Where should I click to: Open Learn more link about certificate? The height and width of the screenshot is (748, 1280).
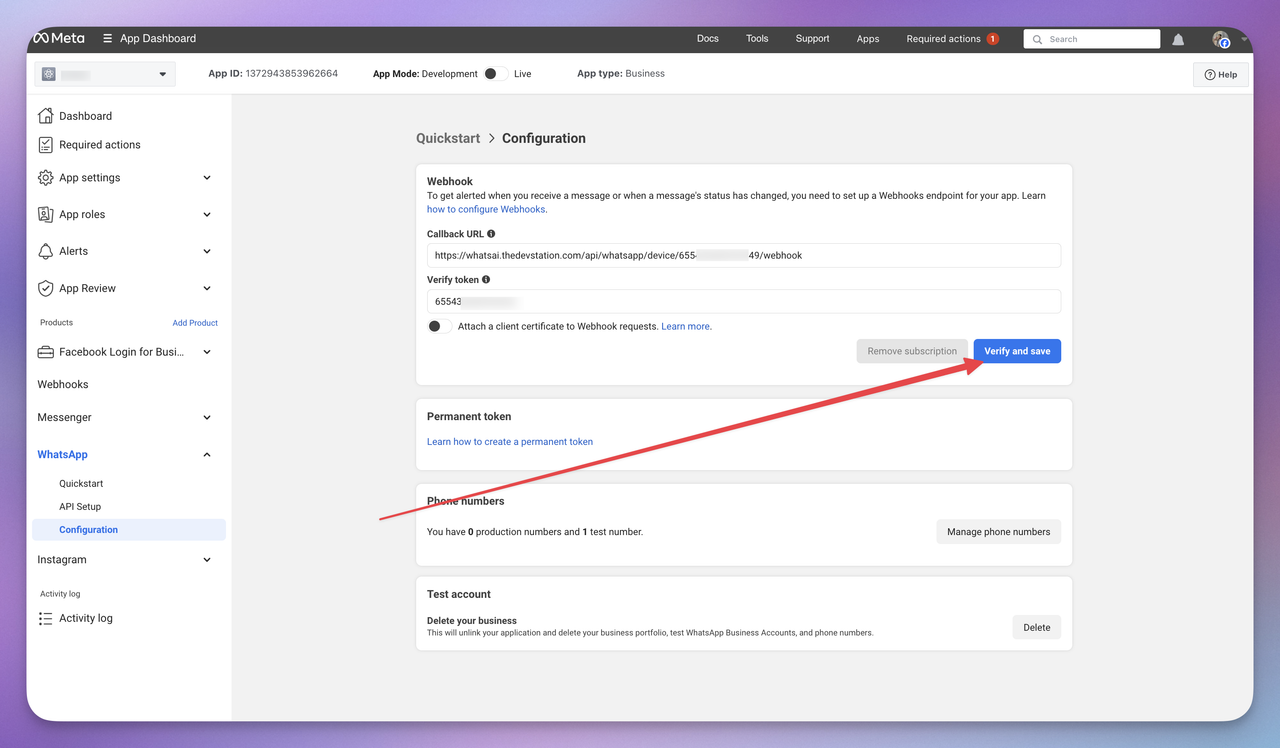coord(685,327)
